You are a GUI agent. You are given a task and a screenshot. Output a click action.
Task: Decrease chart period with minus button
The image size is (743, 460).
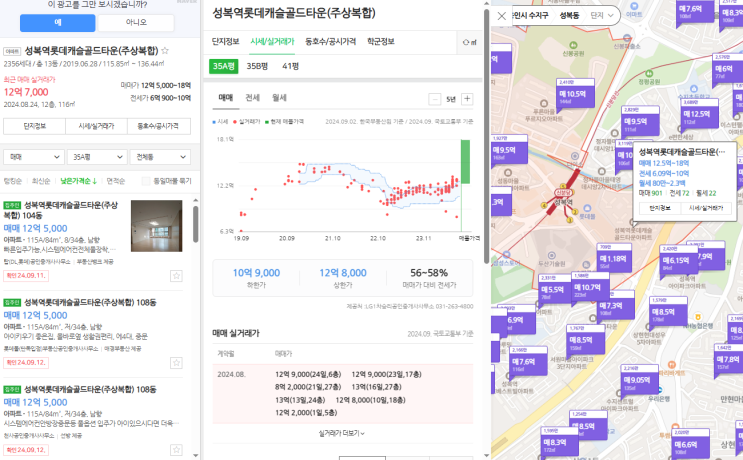435,99
